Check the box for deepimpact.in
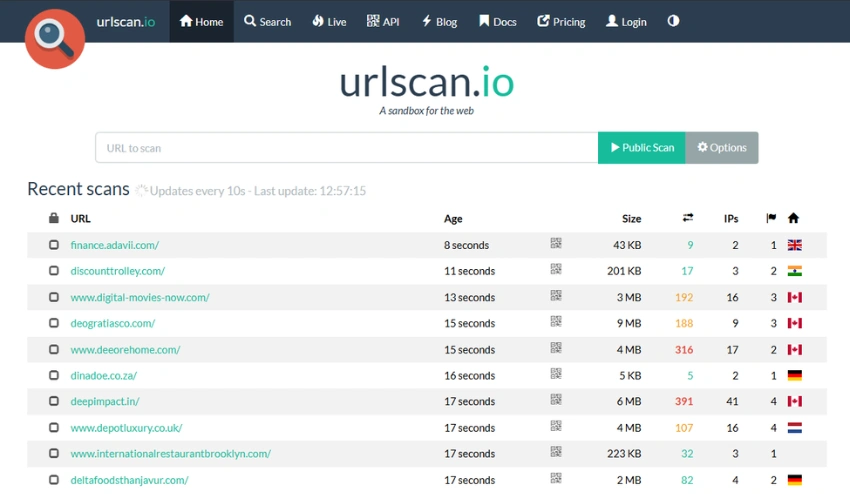This screenshot has width=850, height=494. 54,401
